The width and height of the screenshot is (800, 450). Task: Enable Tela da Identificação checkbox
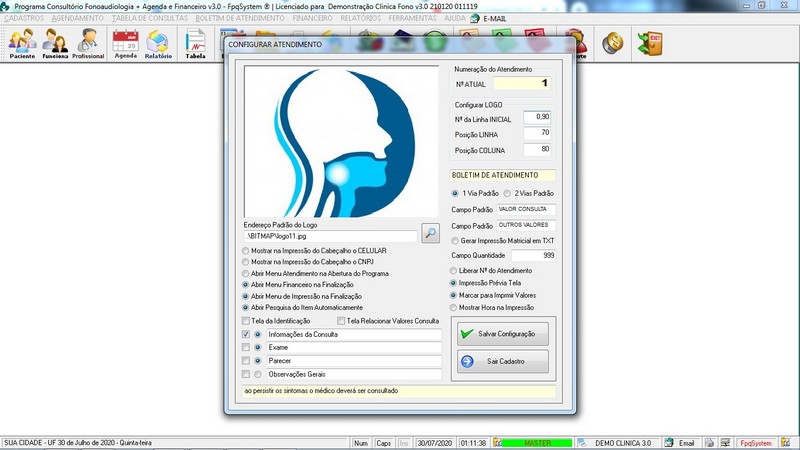[247, 321]
